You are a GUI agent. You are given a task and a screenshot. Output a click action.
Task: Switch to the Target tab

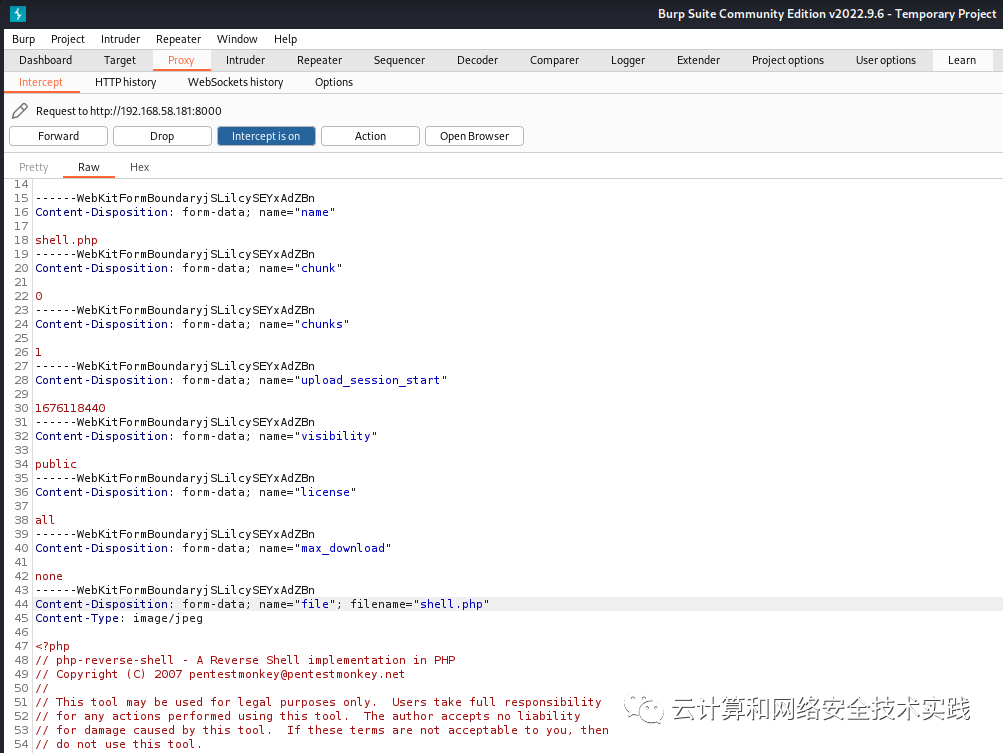click(x=120, y=60)
